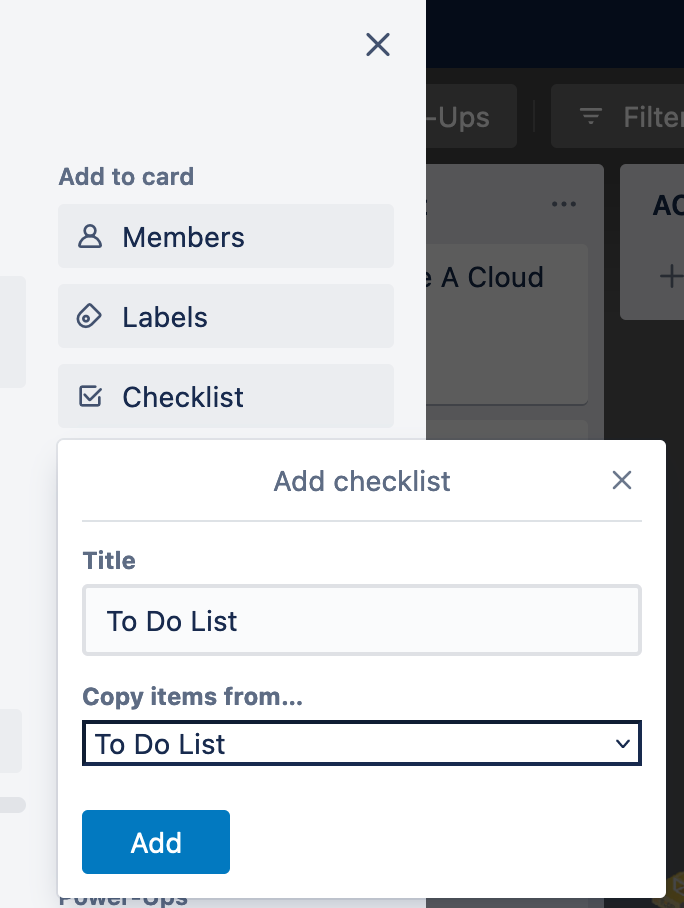Image resolution: width=684 pixels, height=908 pixels.
Task: Click the Filter funnel icon
Action: point(591,117)
